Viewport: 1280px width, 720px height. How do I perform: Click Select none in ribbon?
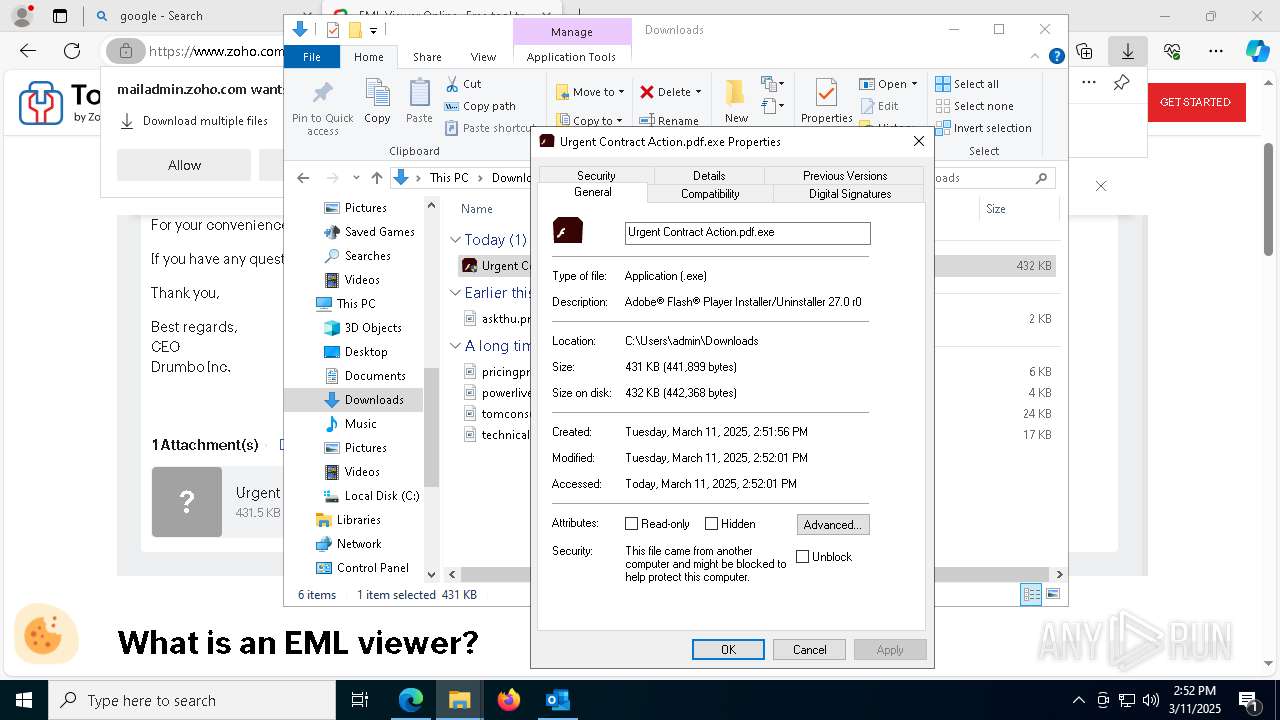[974, 106]
